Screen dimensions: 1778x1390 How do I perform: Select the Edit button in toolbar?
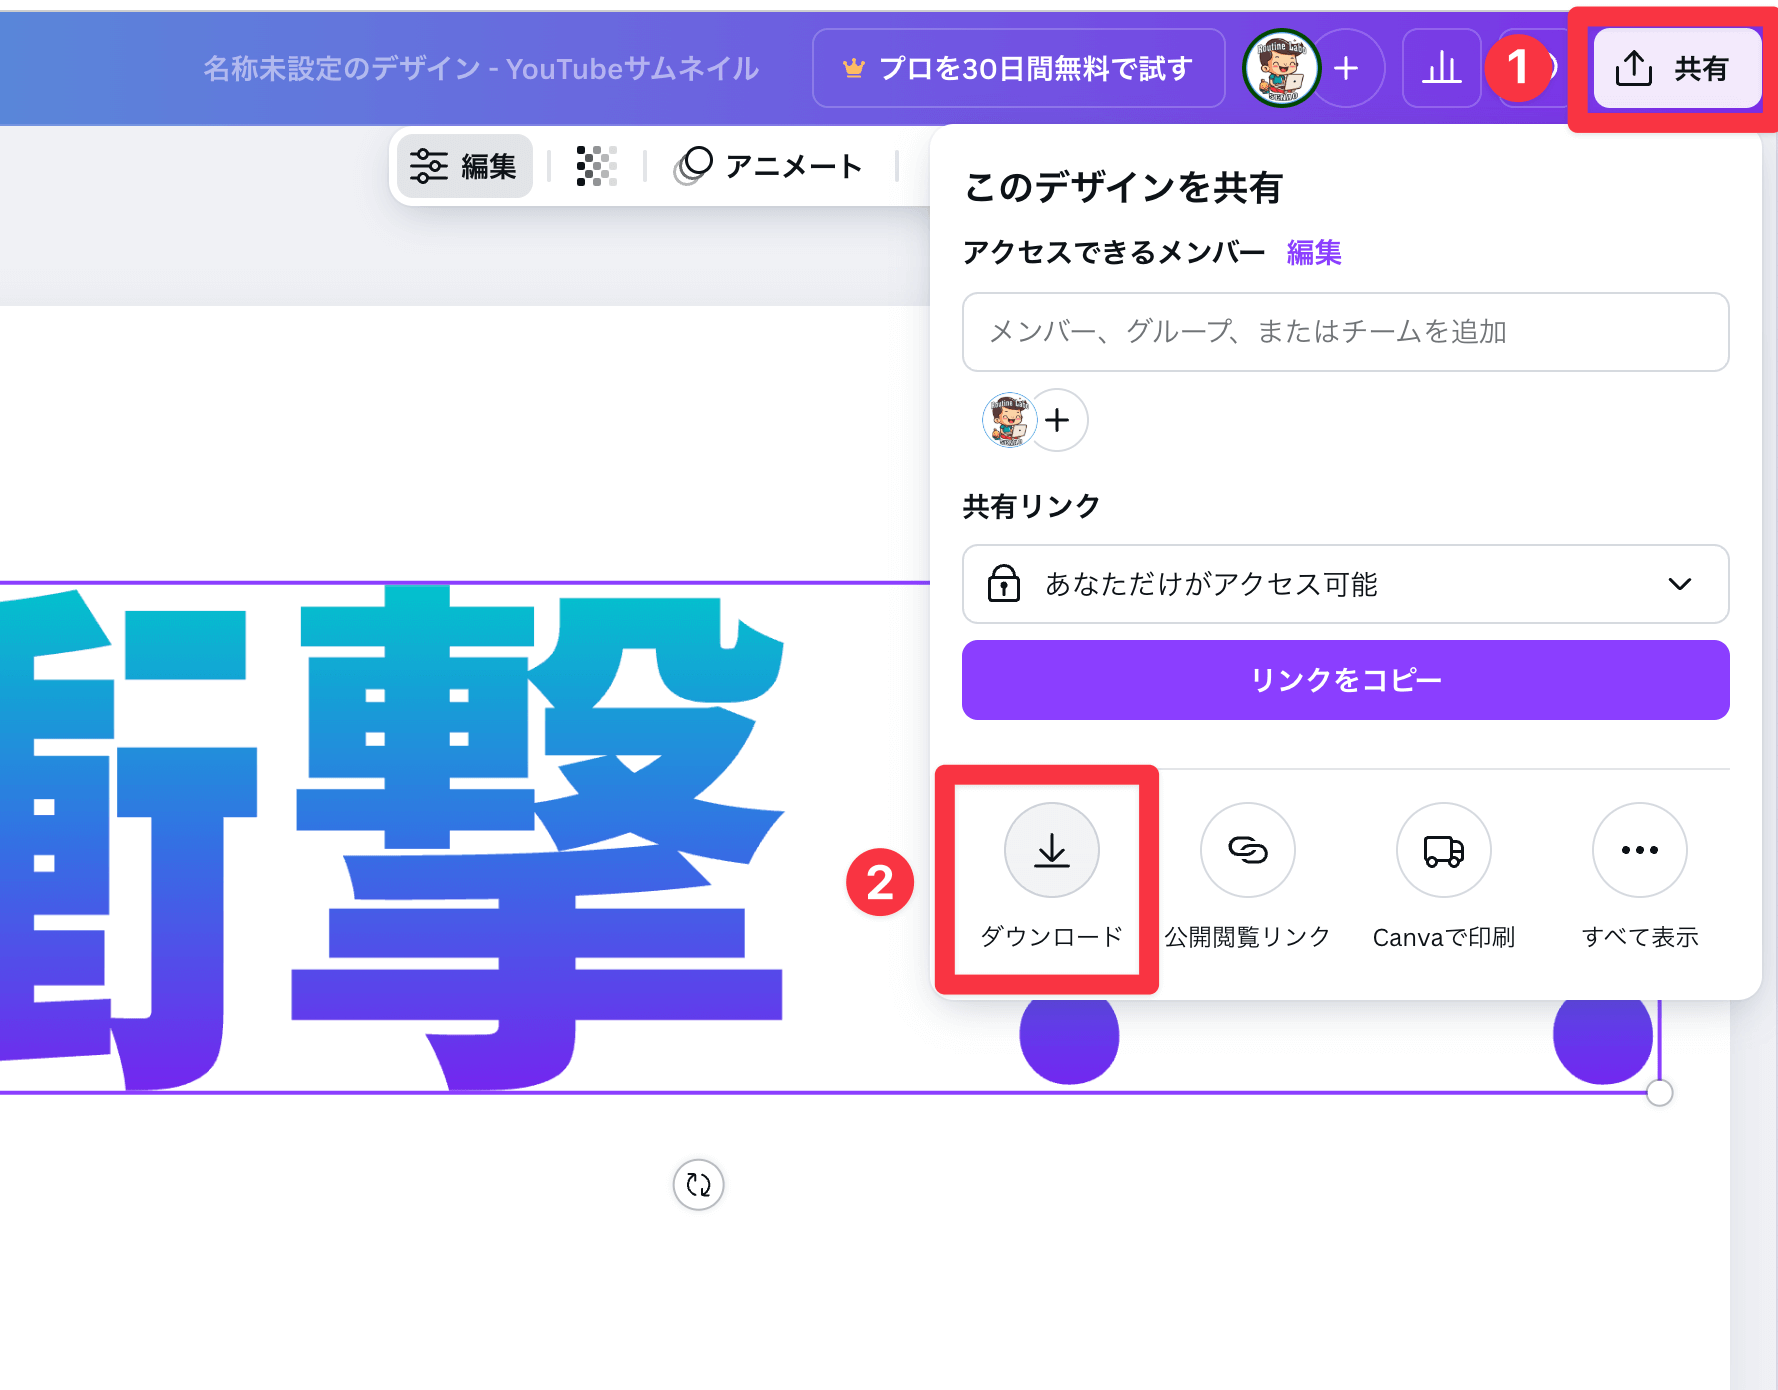(465, 166)
